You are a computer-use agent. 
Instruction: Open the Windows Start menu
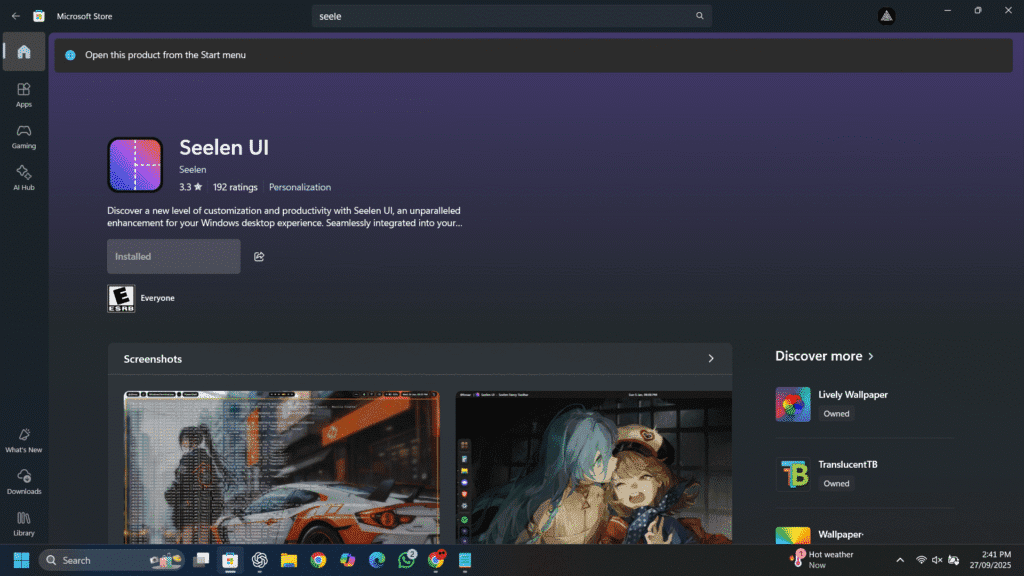click(22, 560)
